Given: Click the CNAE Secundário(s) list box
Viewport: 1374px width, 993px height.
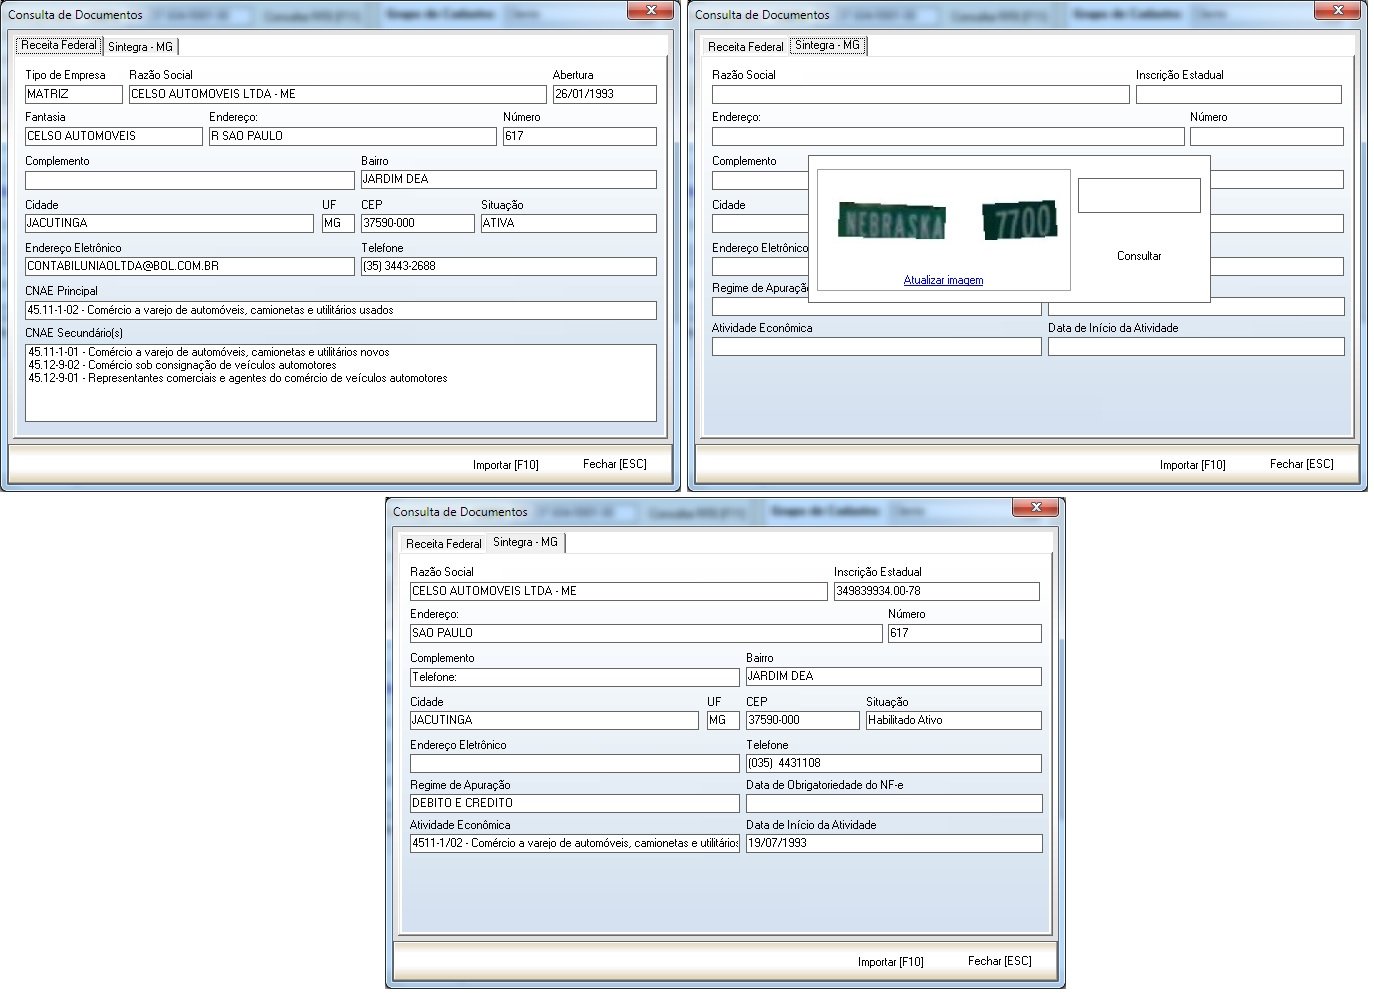Looking at the screenshot, I should pyautogui.click(x=341, y=383).
